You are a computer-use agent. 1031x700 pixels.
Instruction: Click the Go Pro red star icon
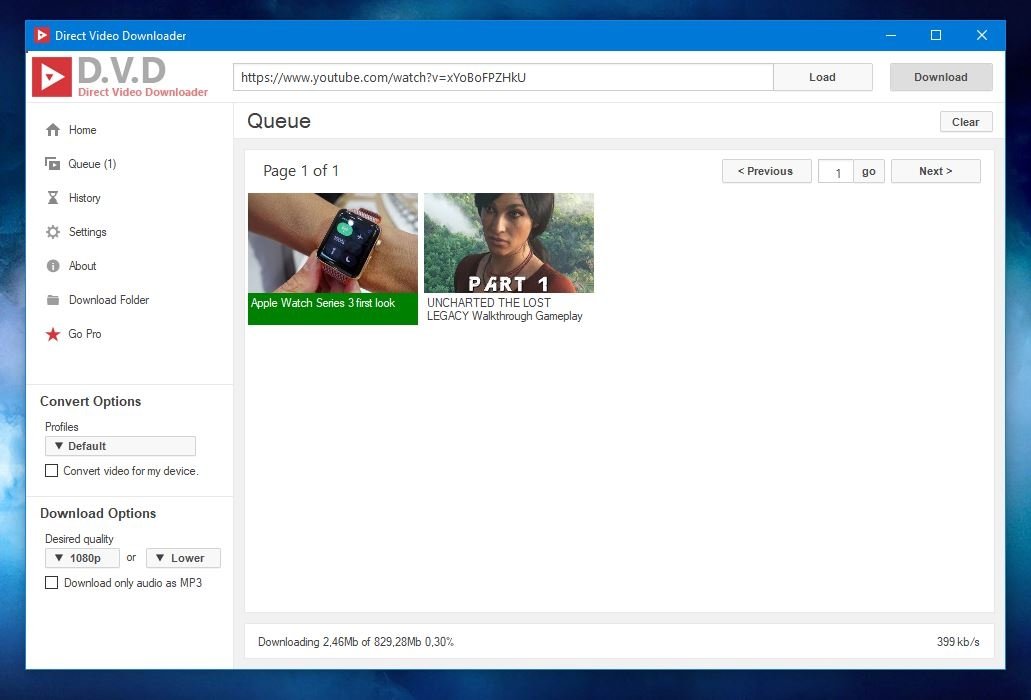[x=53, y=334]
